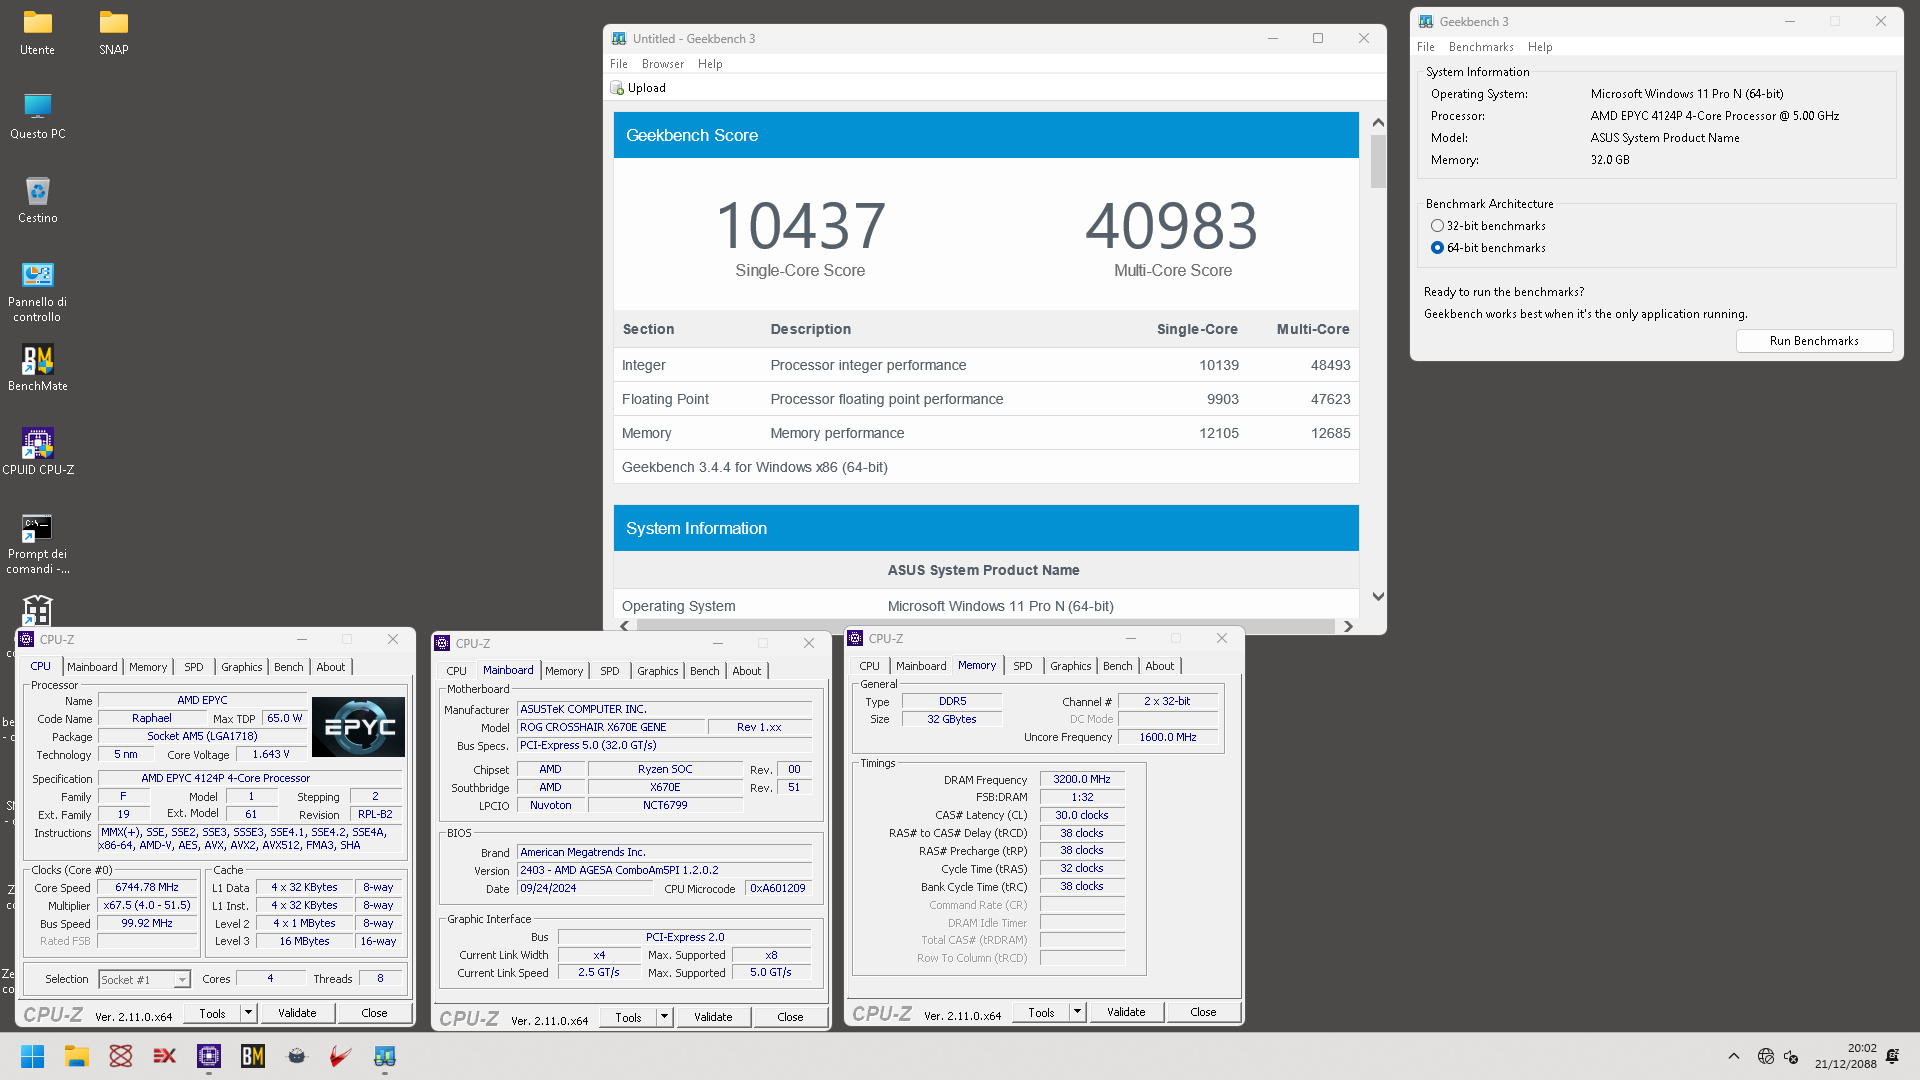The height and width of the screenshot is (1080, 1920).
Task: Click Tools button in Mainboard CPU-Z window
Action: pos(628,1017)
